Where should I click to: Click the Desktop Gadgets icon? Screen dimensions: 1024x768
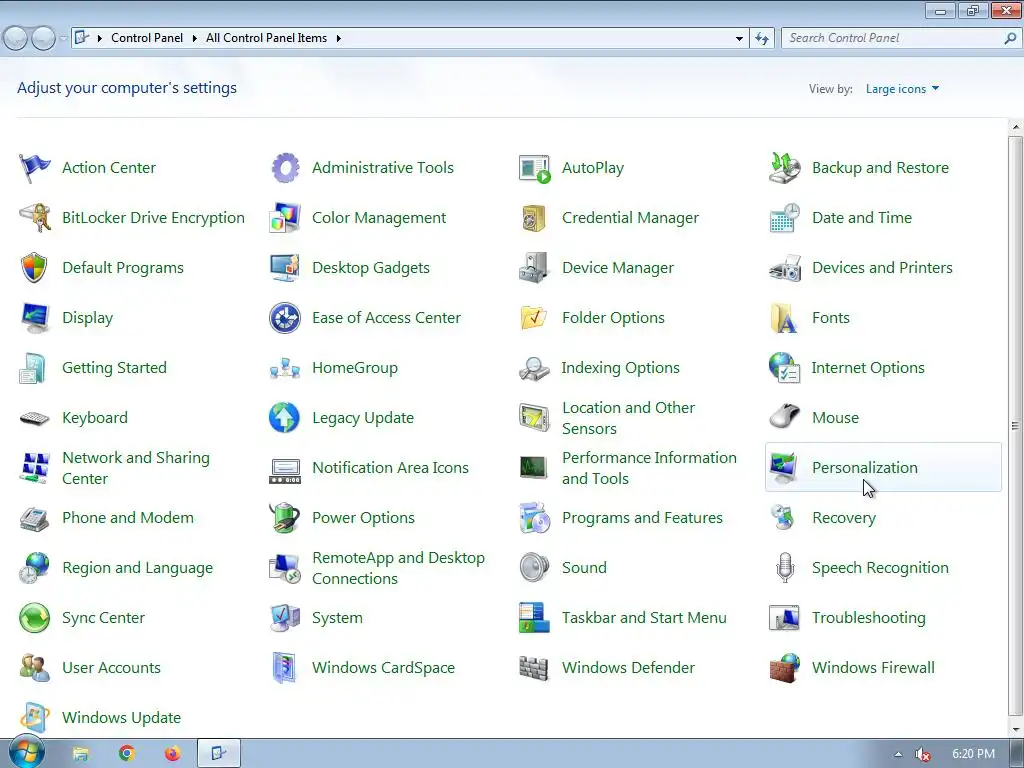pyautogui.click(x=285, y=268)
